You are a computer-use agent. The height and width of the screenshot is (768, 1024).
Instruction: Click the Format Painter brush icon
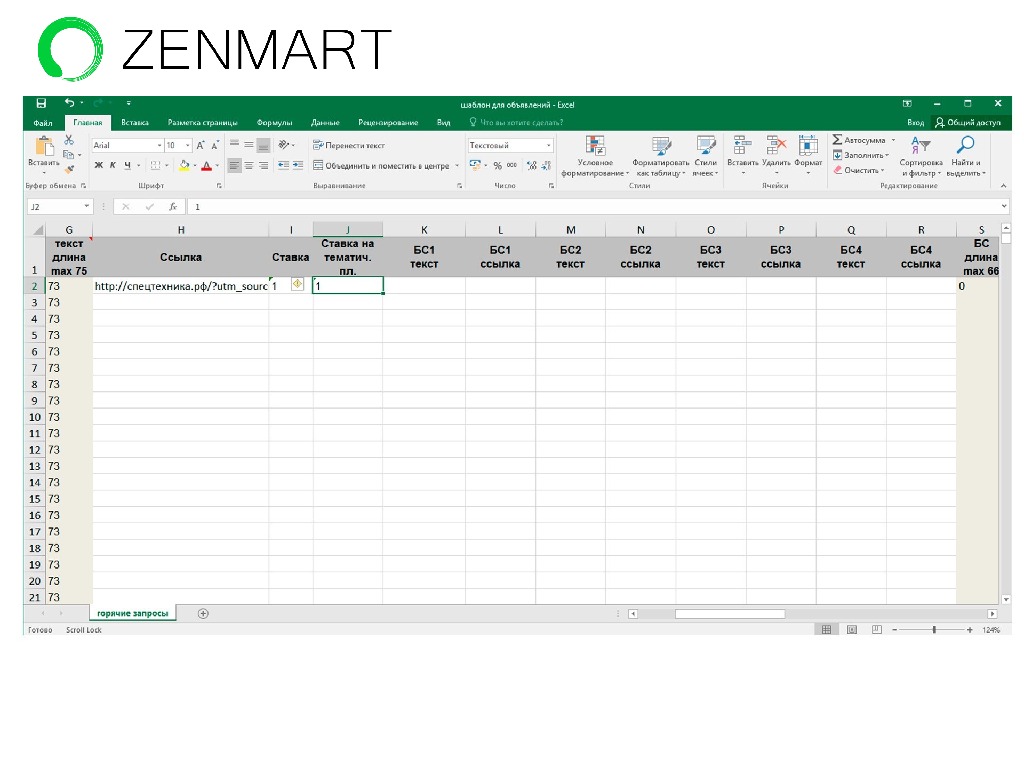click(69, 169)
